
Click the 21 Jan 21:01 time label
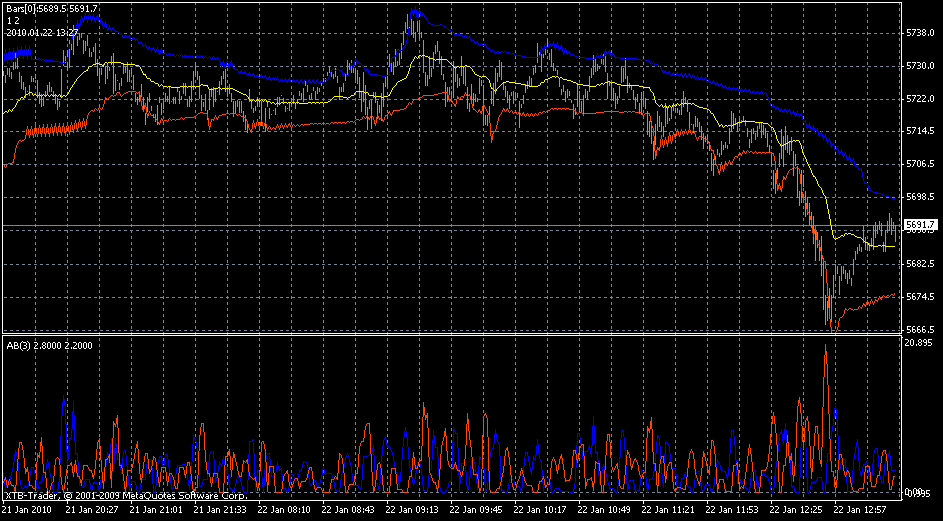[156, 509]
